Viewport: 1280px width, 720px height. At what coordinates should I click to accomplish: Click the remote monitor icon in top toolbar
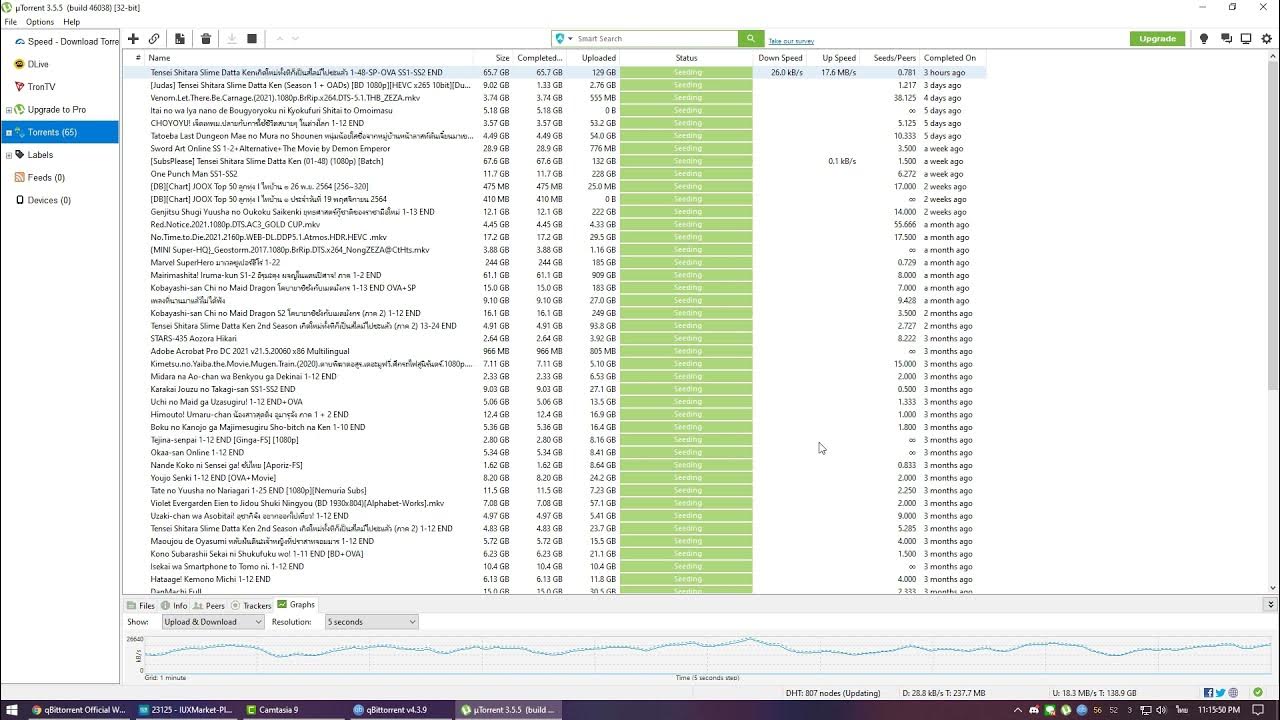tap(1246, 39)
